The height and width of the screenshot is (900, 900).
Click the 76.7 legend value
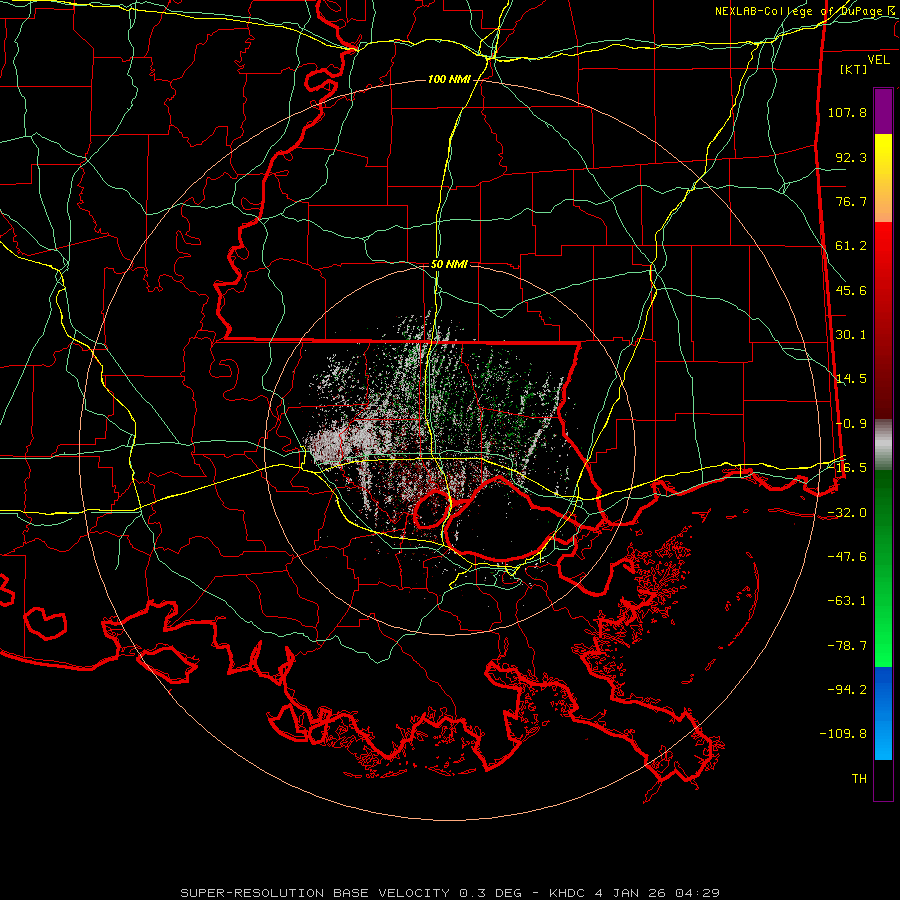coord(851,201)
